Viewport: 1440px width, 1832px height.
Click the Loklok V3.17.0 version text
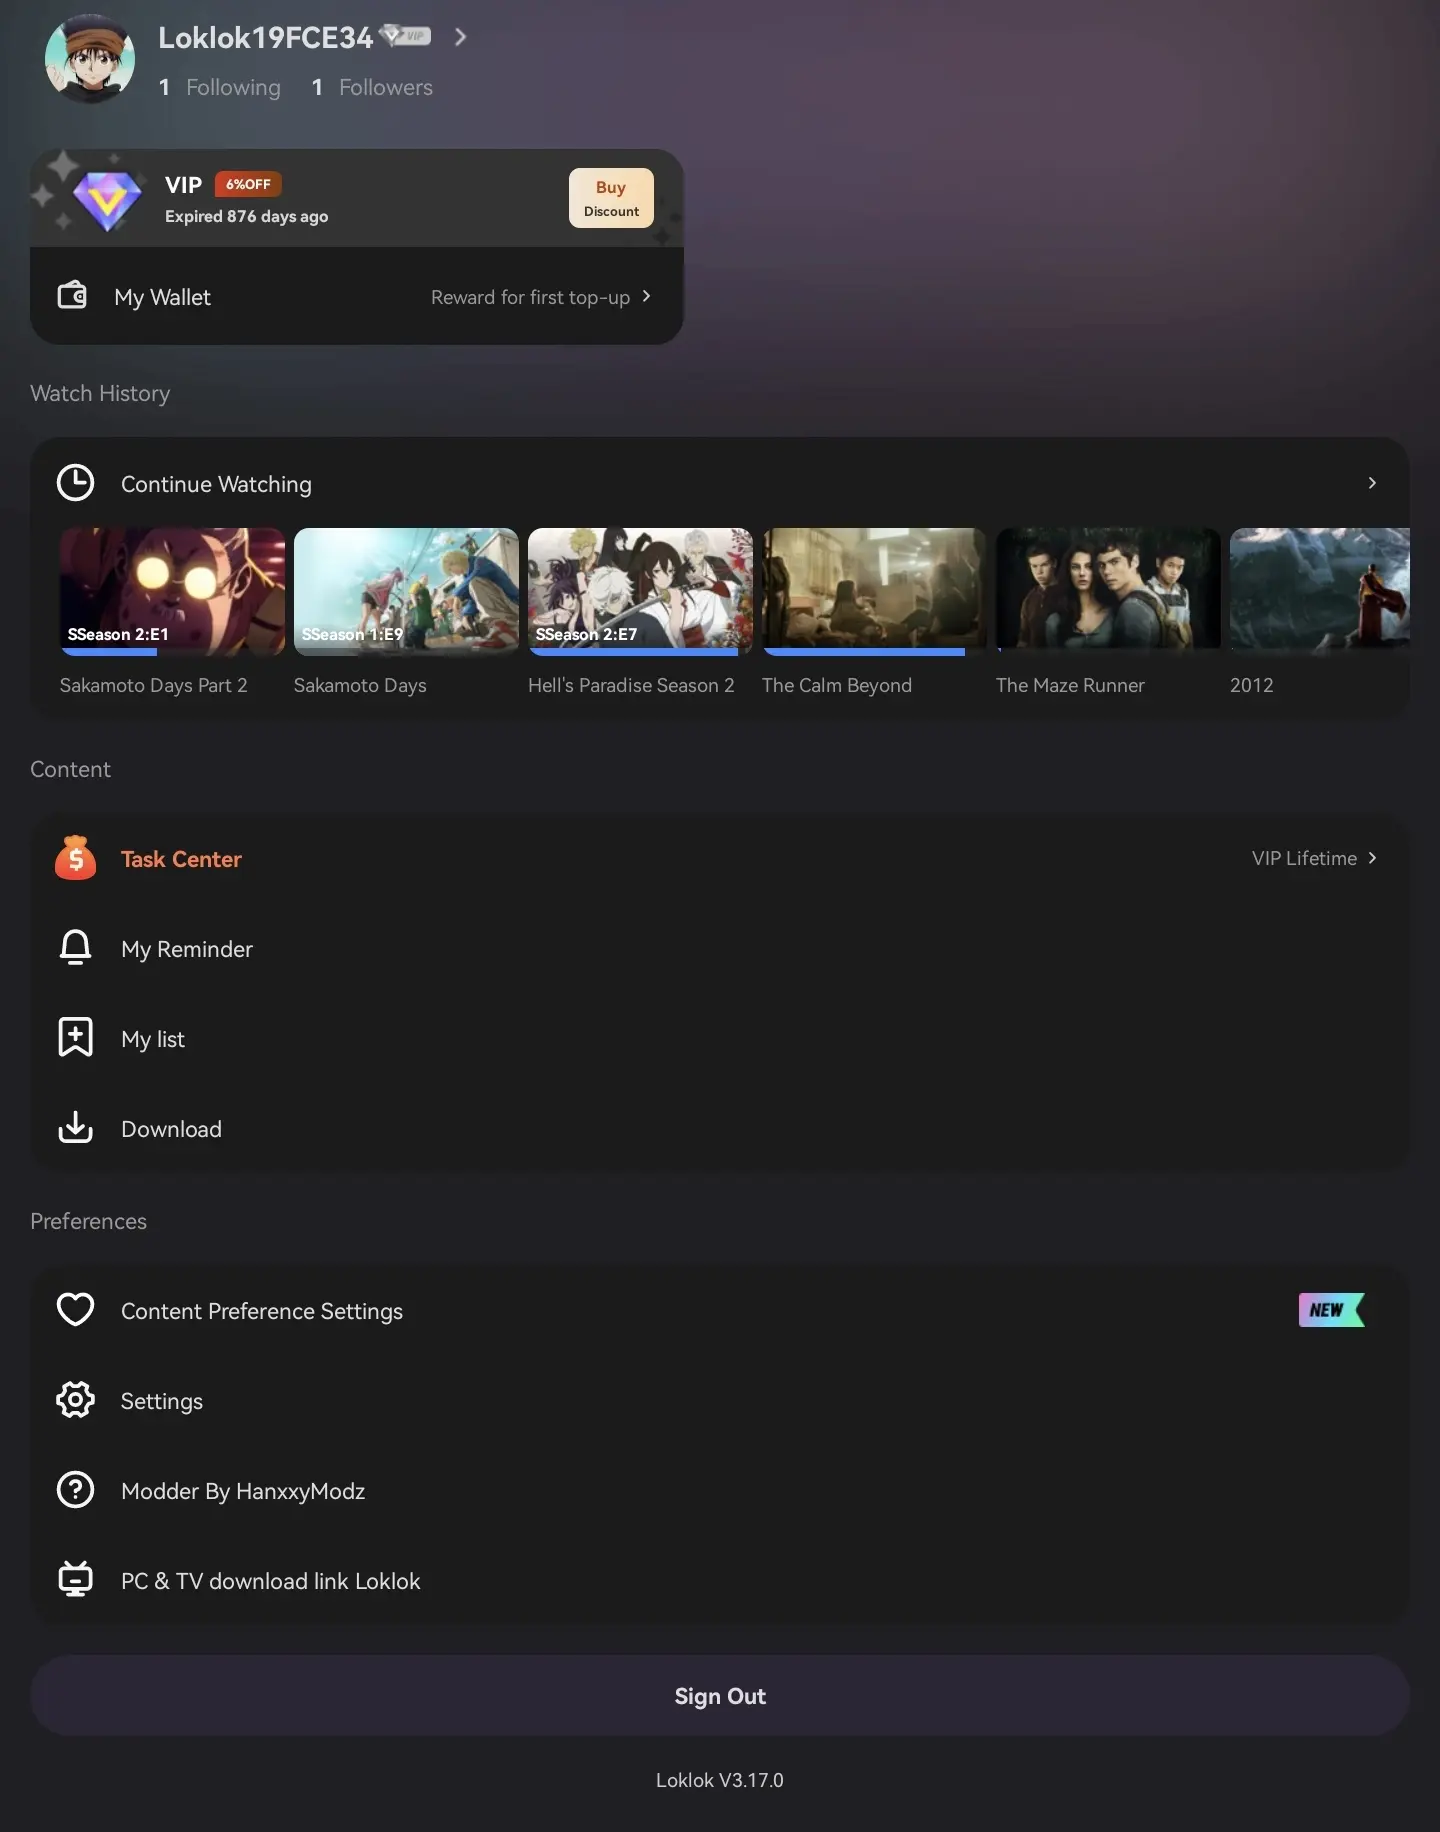pos(720,1780)
